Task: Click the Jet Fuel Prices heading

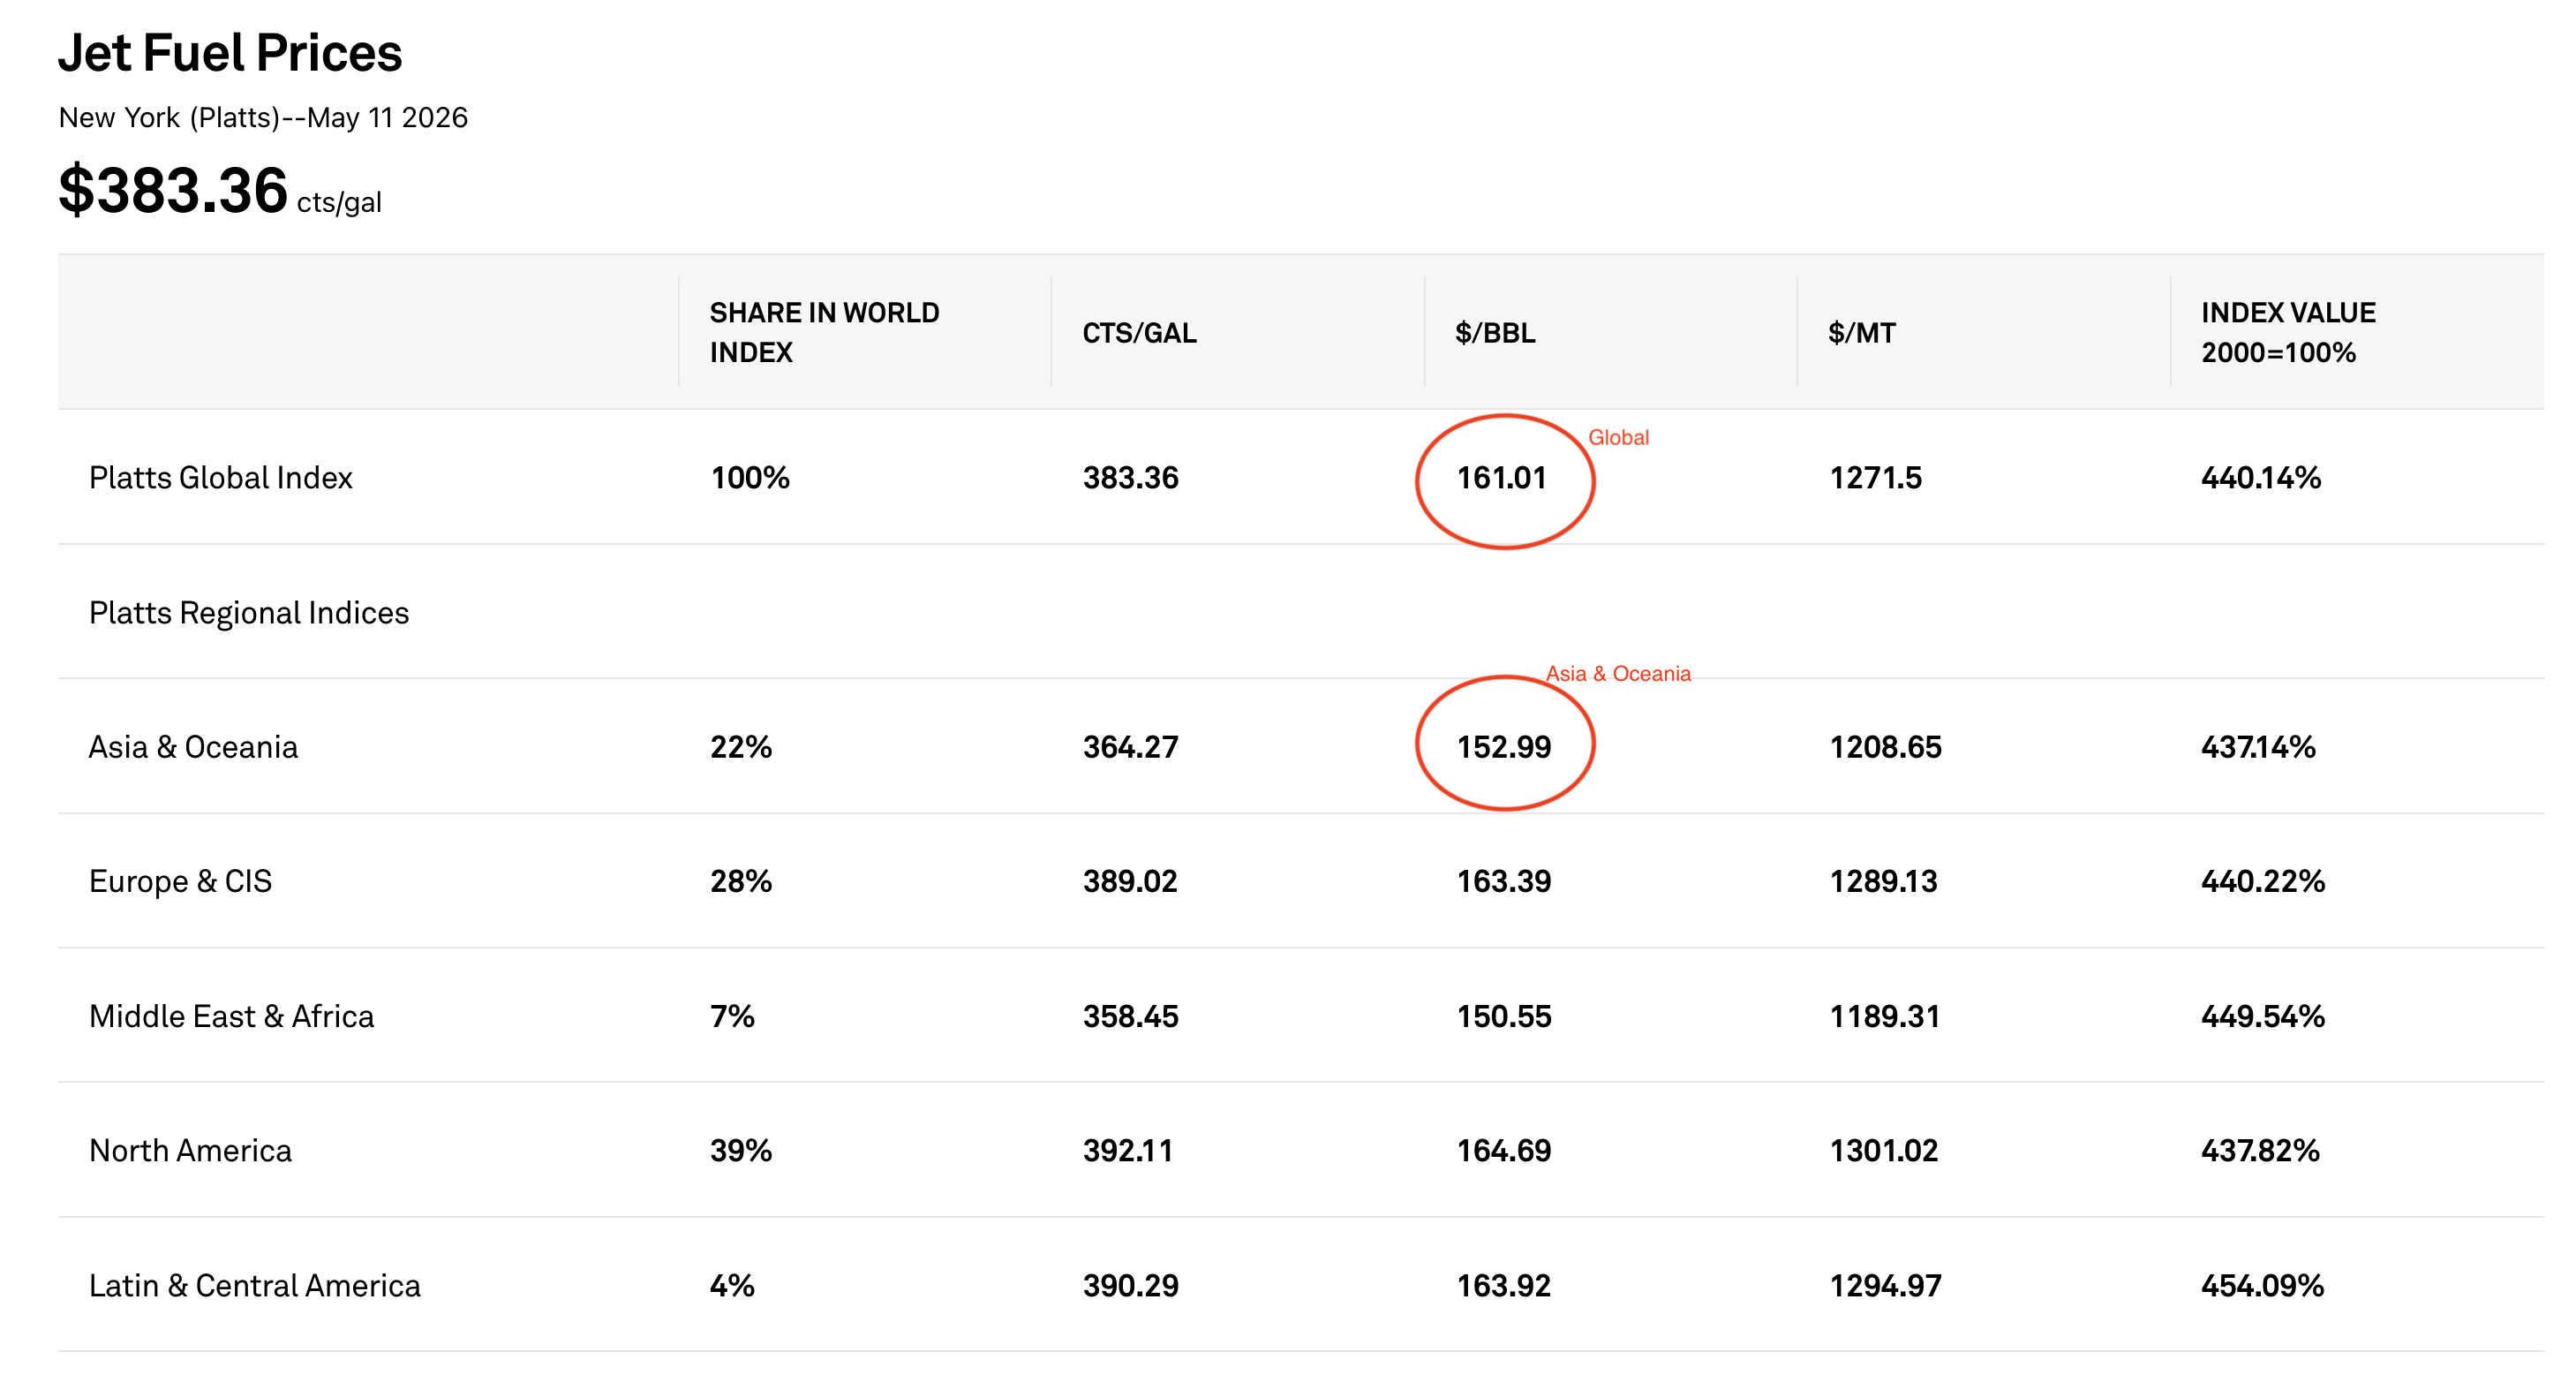Action: pos(230,52)
